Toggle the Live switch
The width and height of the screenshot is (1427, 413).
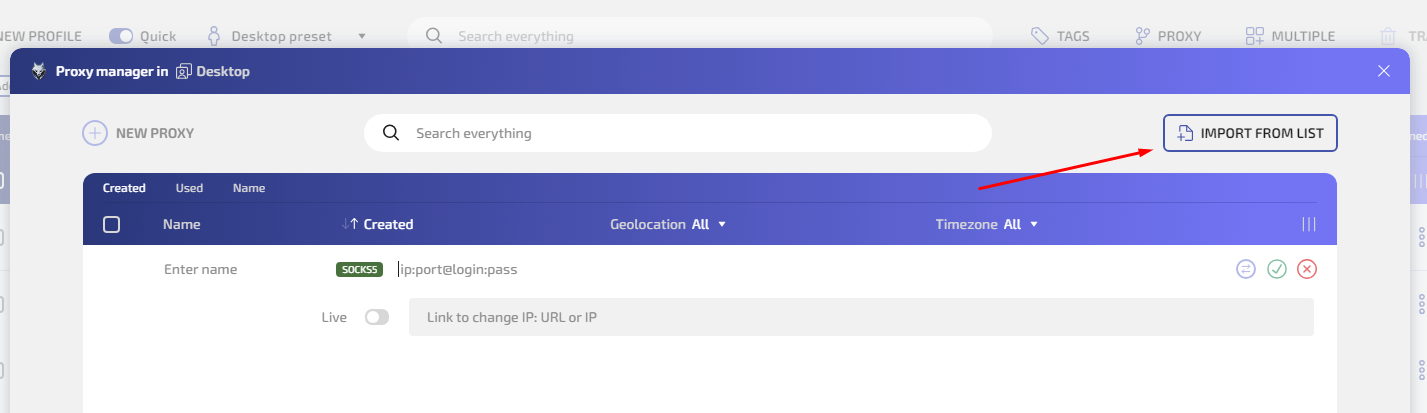point(377,317)
